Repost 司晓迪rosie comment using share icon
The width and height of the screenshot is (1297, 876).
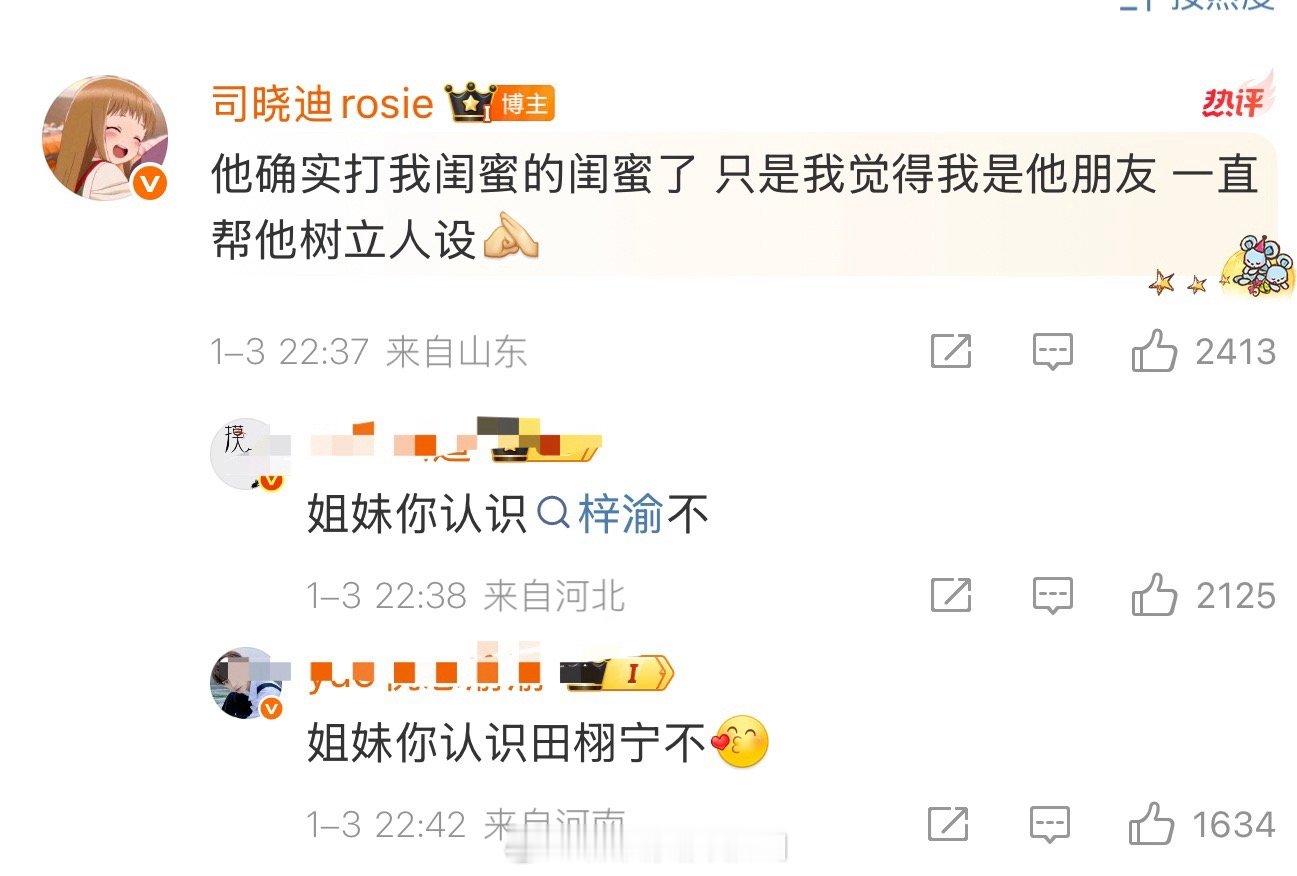[951, 352]
